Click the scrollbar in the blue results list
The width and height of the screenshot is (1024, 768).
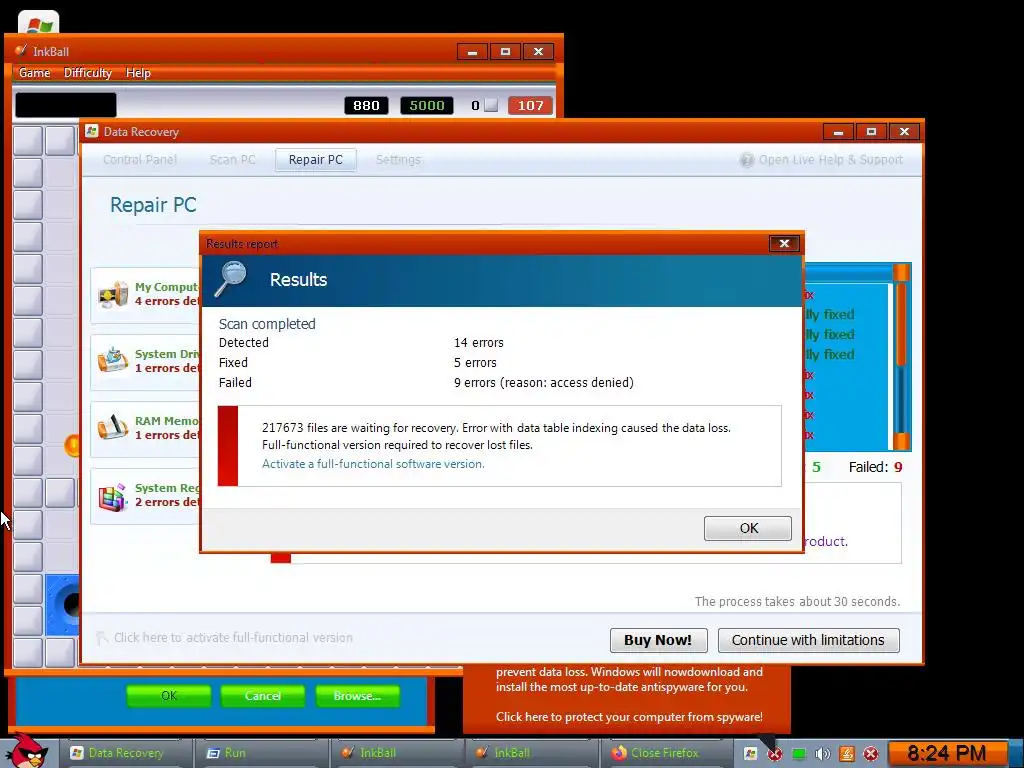(x=901, y=357)
